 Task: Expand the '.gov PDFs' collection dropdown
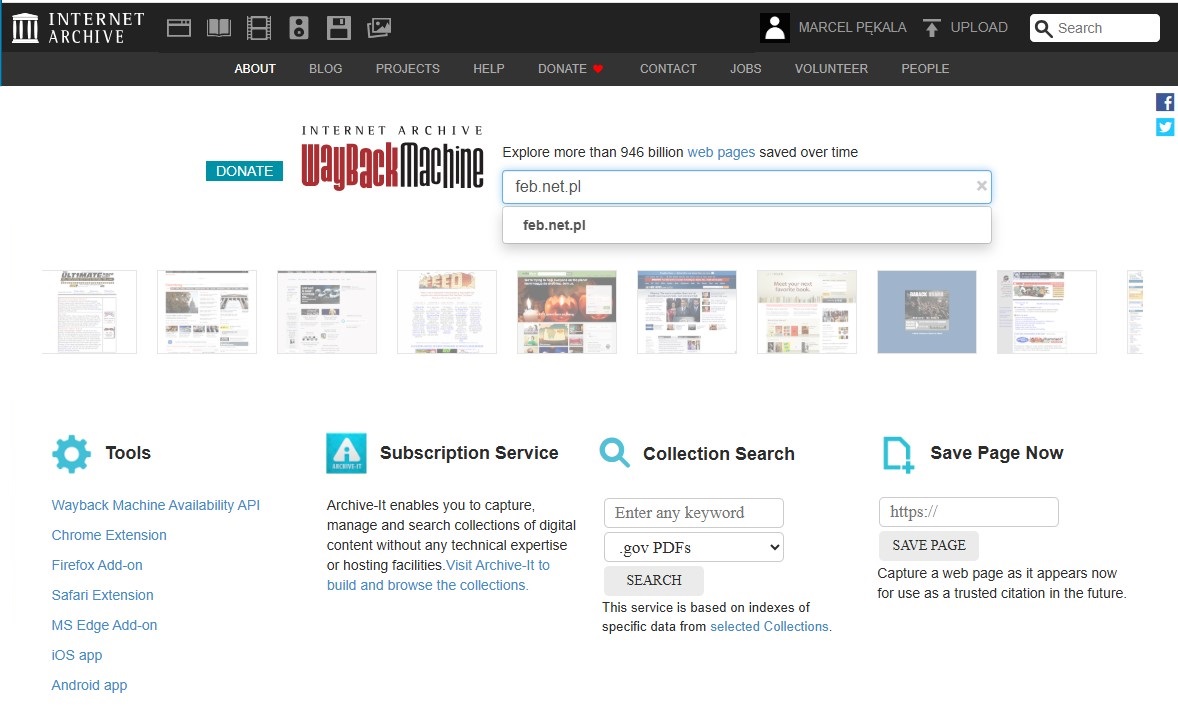pyautogui.click(x=693, y=547)
